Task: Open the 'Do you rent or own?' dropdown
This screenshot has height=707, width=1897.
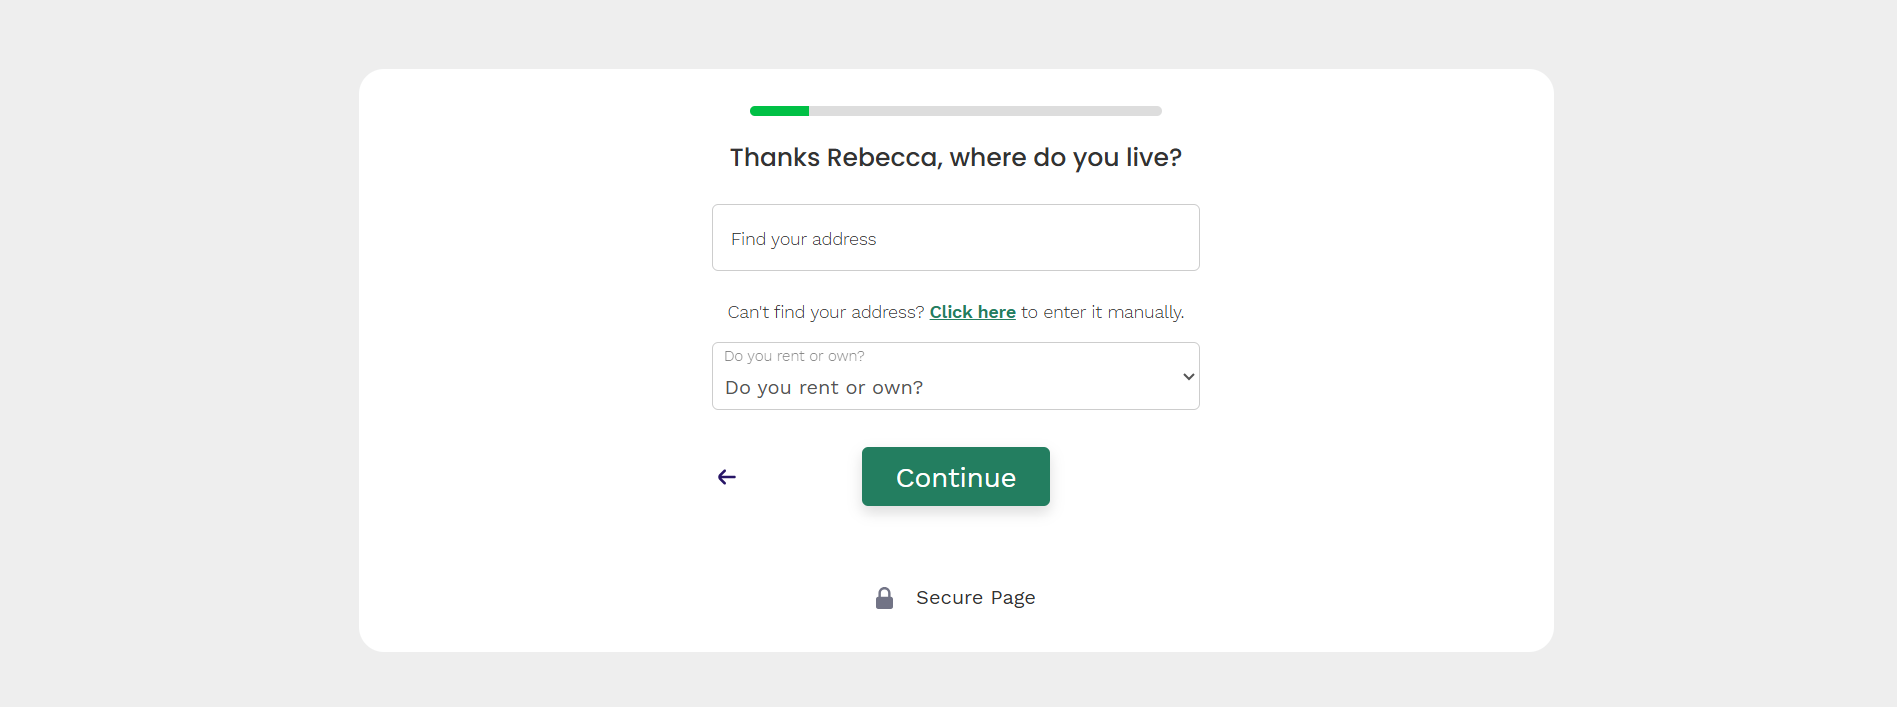Action: pos(955,377)
